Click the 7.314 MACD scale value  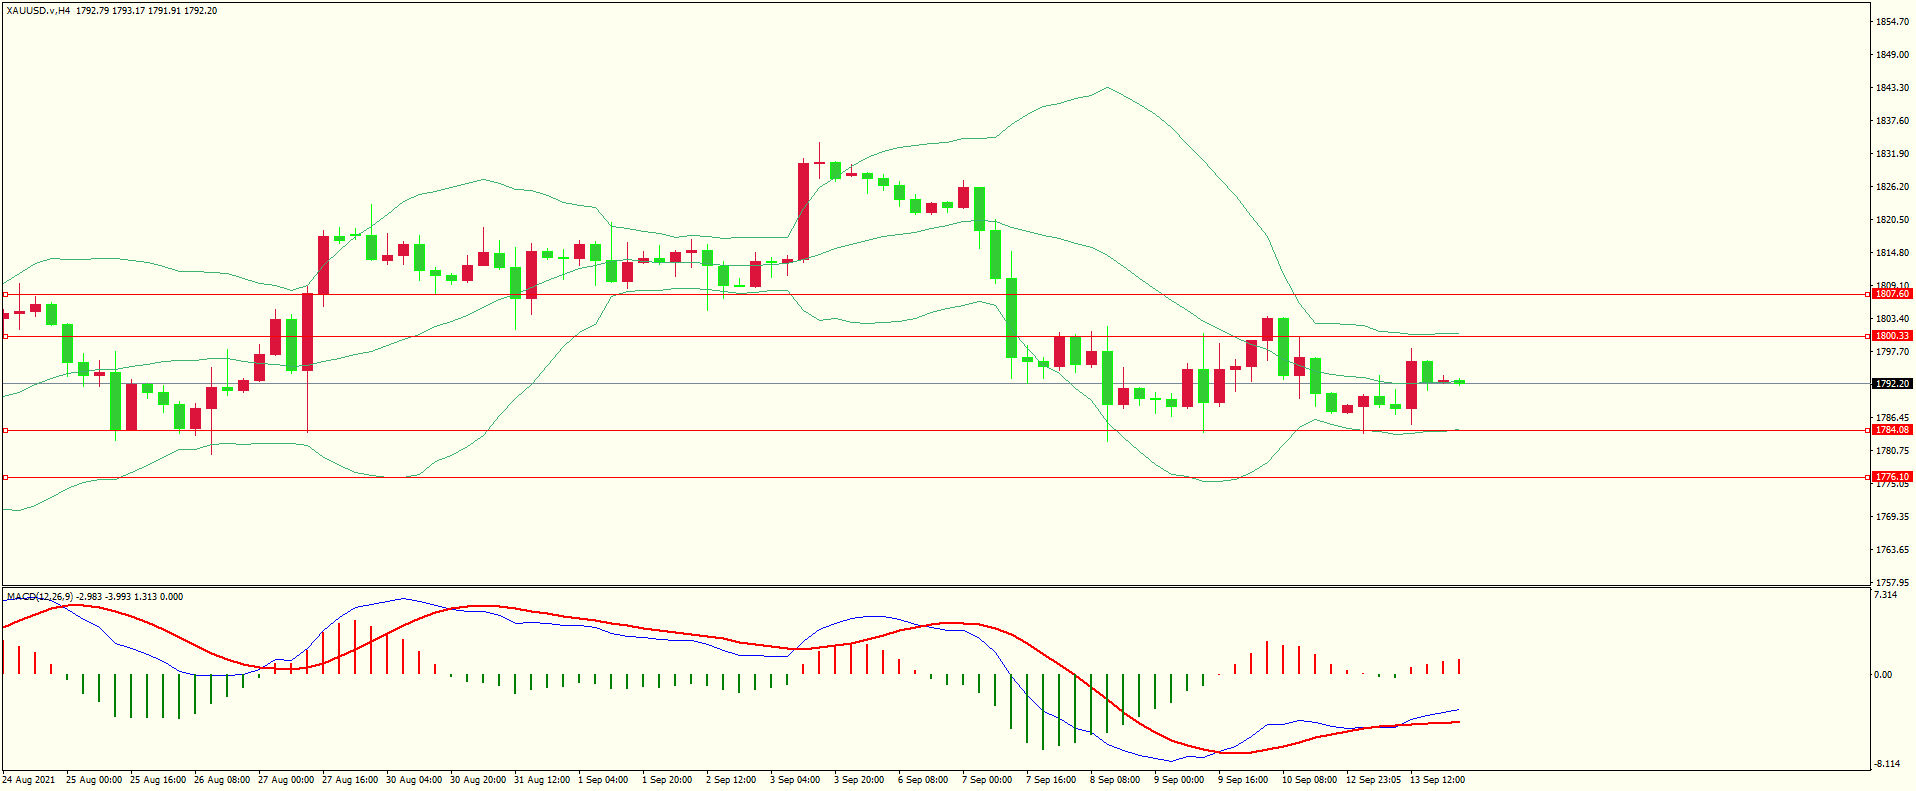coord(1885,594)
